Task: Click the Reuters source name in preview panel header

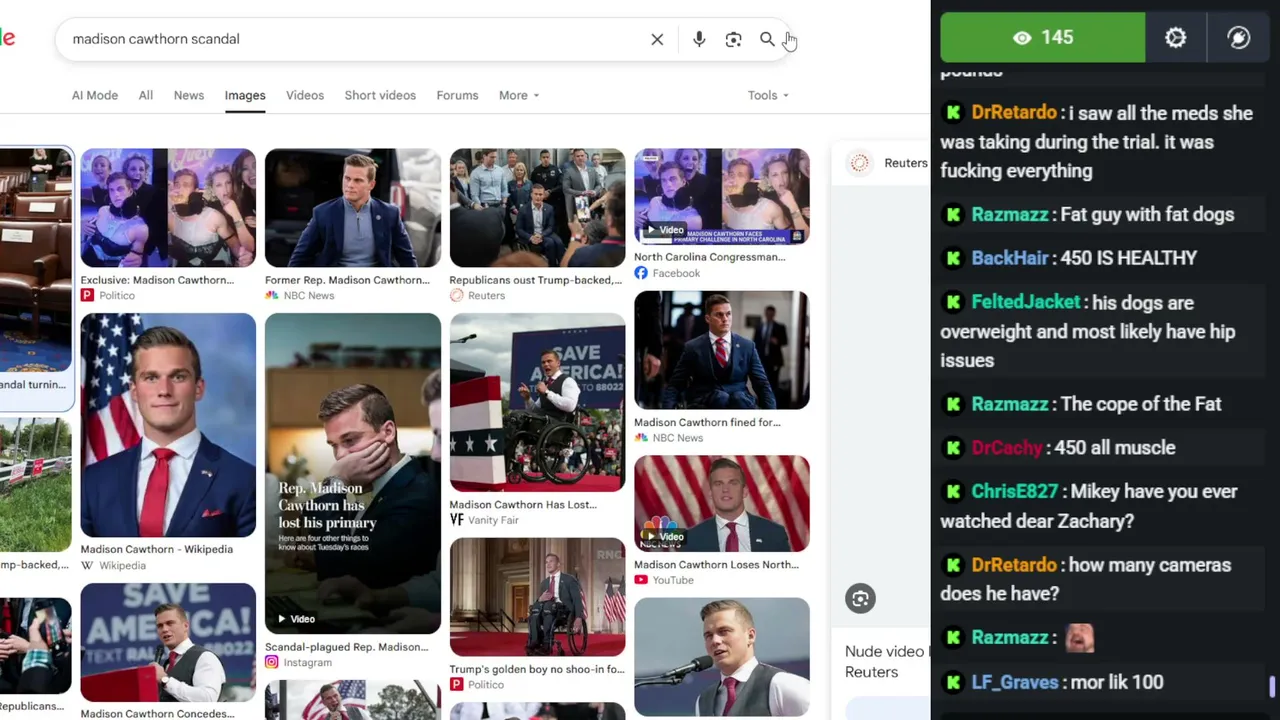Action: pos(906,163)
